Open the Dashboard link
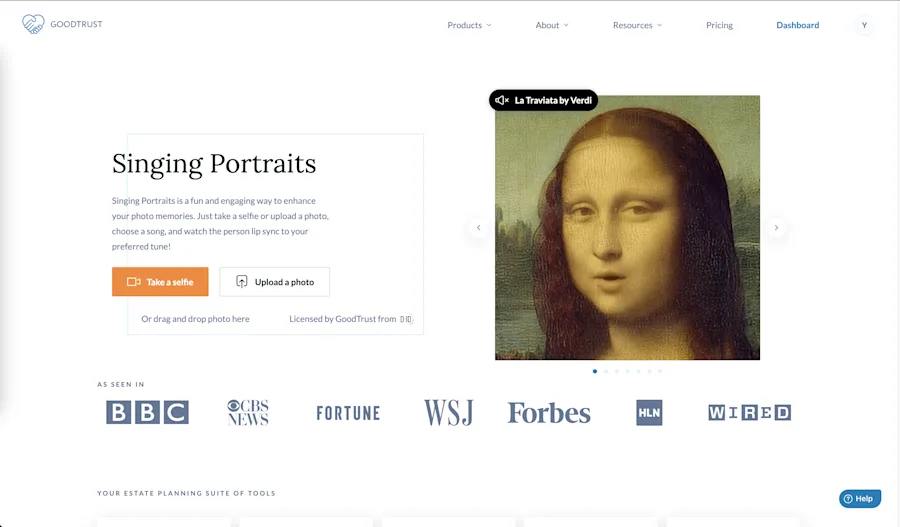The image size is (900, 527). (797, 25)
